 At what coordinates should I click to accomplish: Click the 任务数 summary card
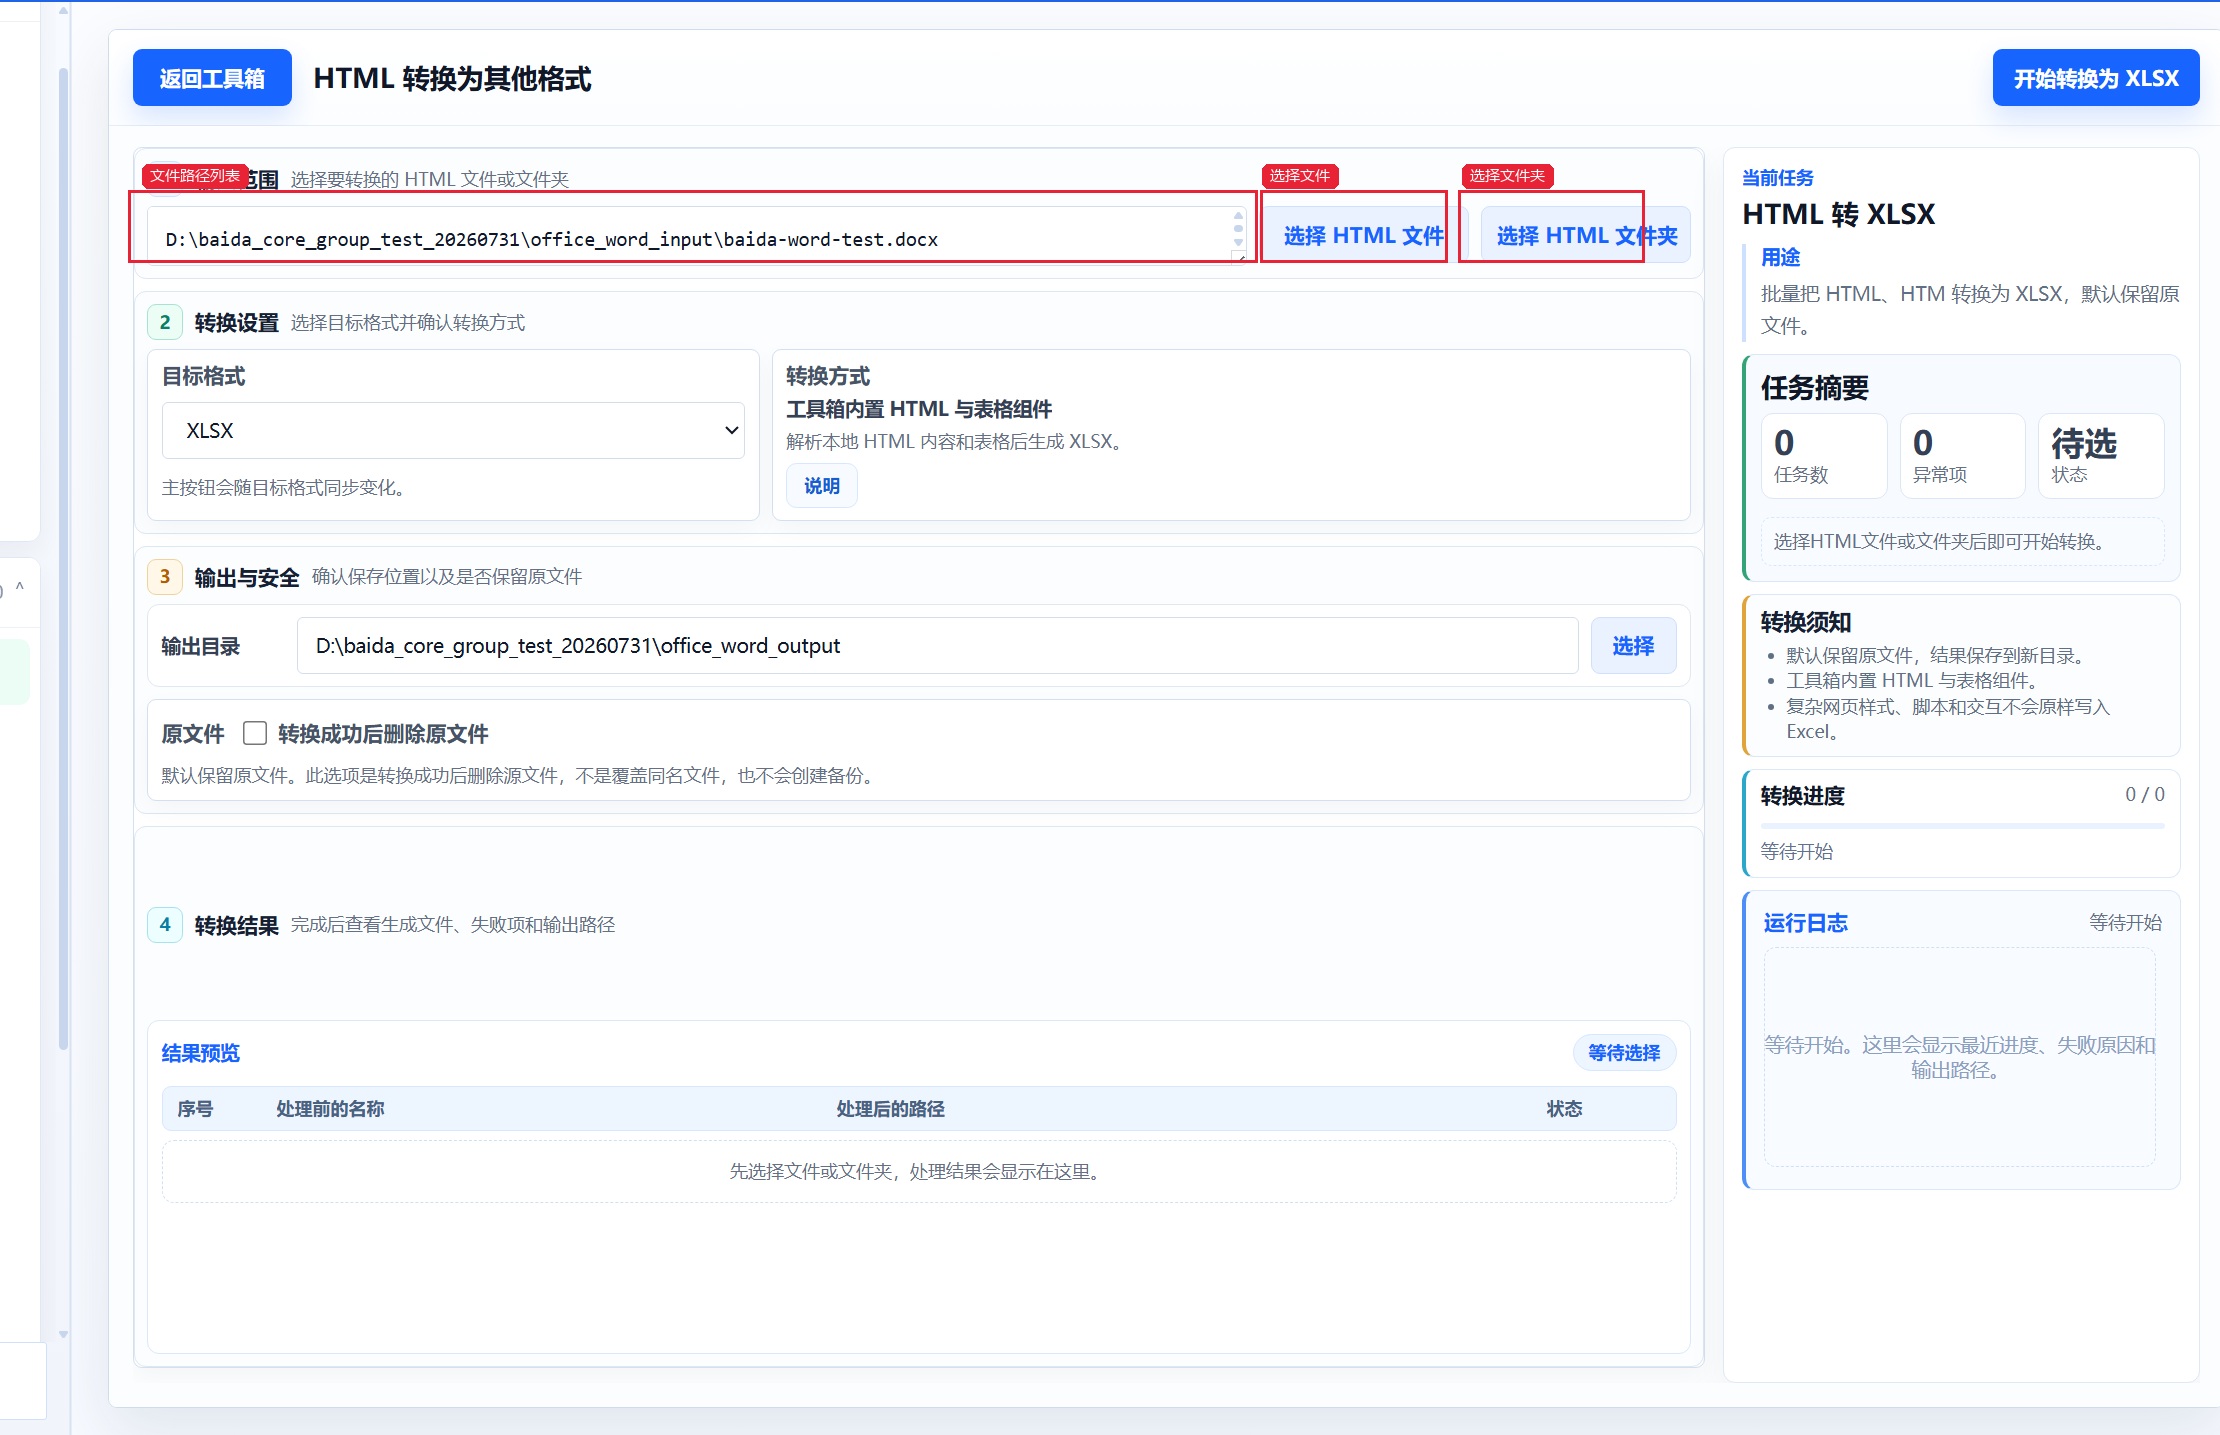point(1824,456)
